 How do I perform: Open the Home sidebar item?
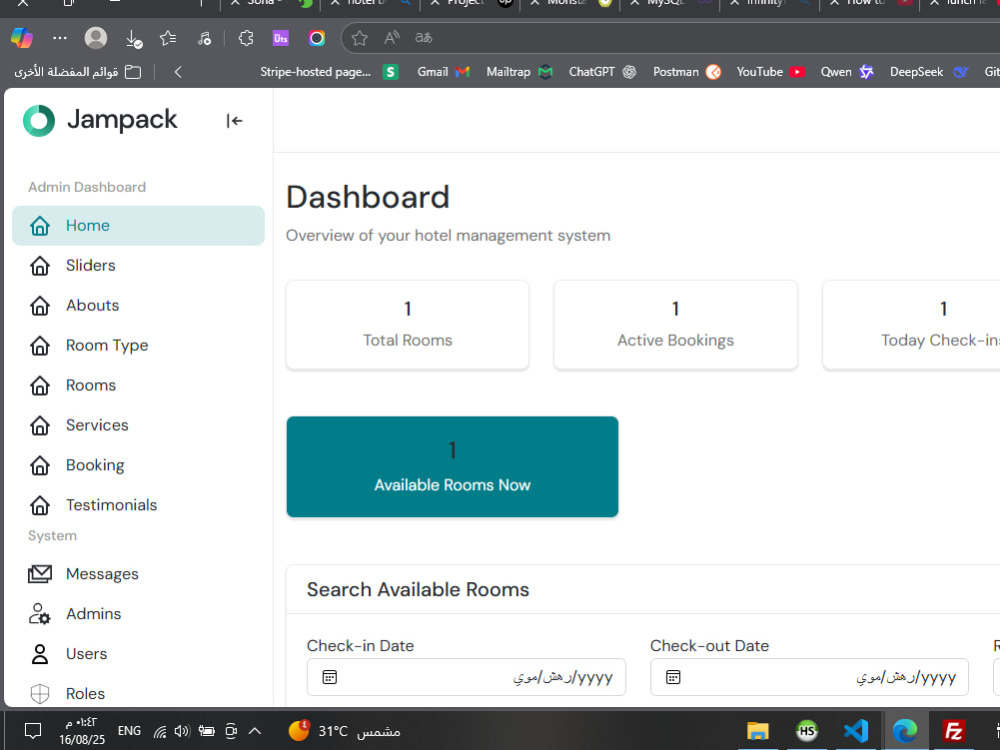tap(138, 225)
